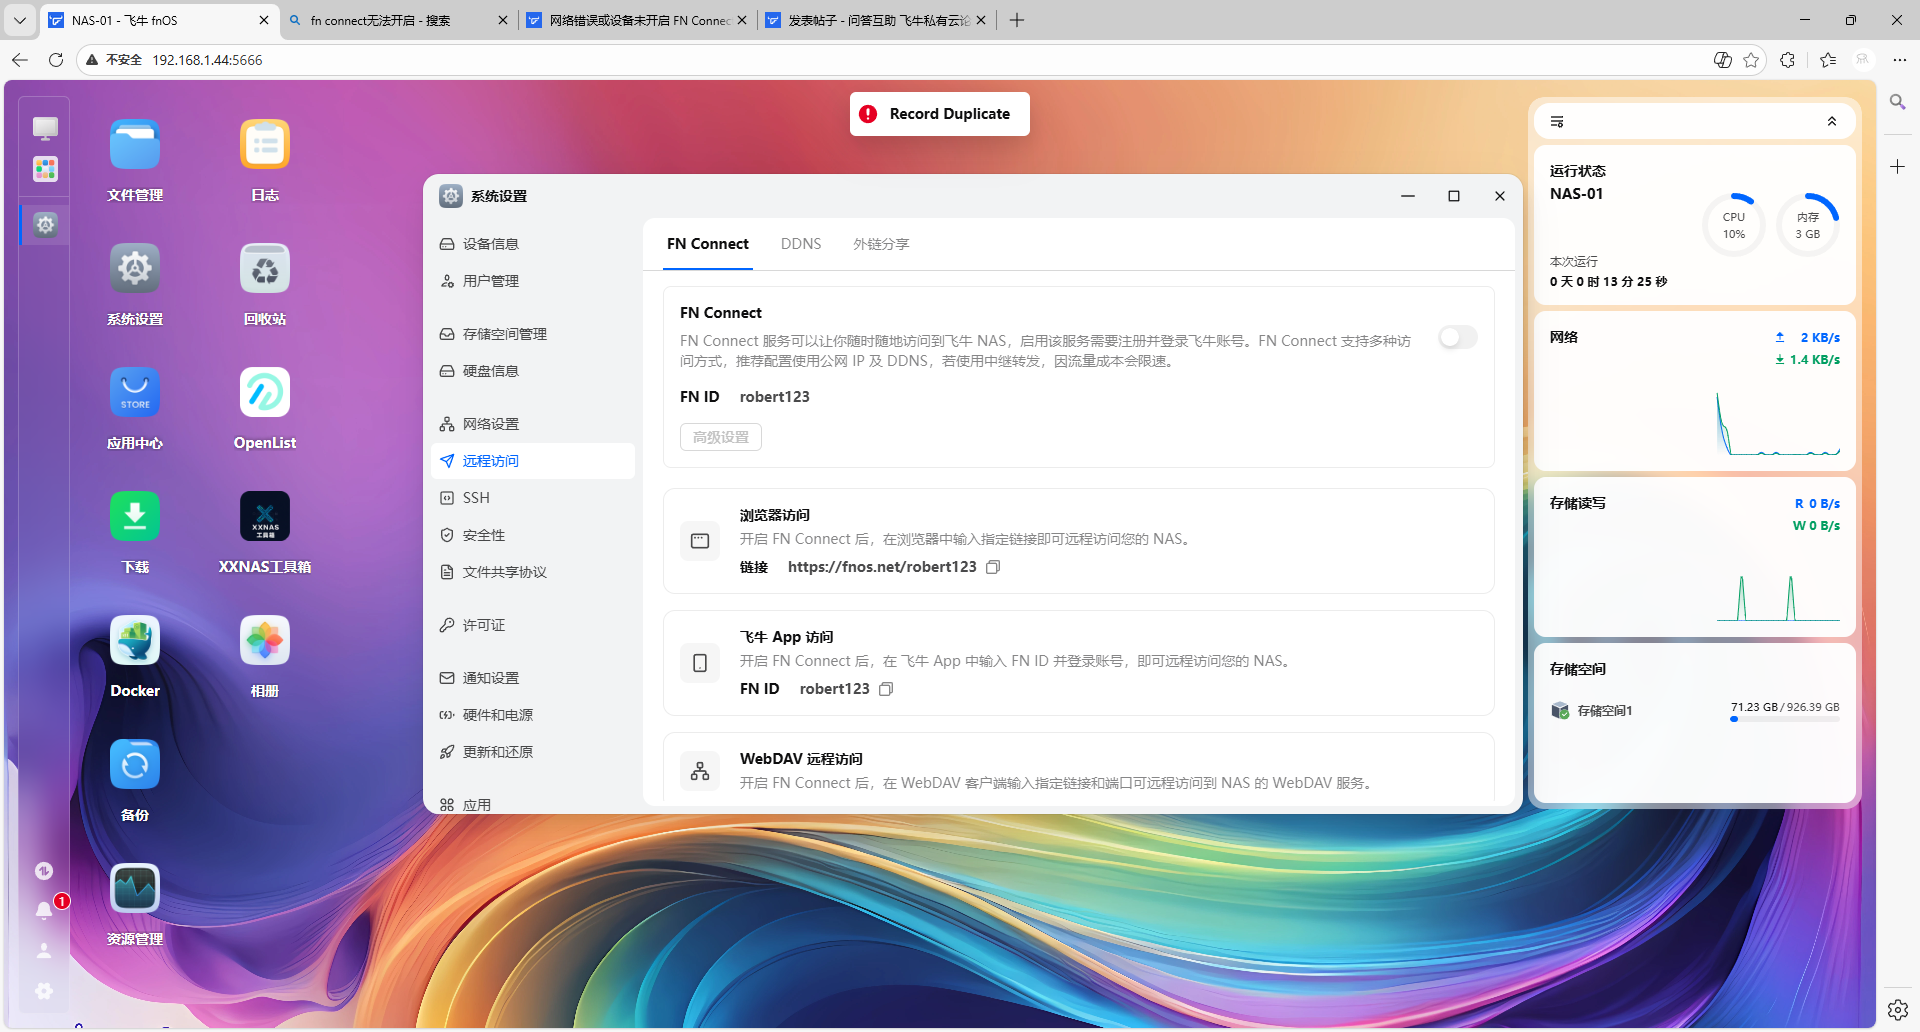The image size is (1920, 1032).
Task: Open the OpenList desktop app
Action: [x=265, y=393]
